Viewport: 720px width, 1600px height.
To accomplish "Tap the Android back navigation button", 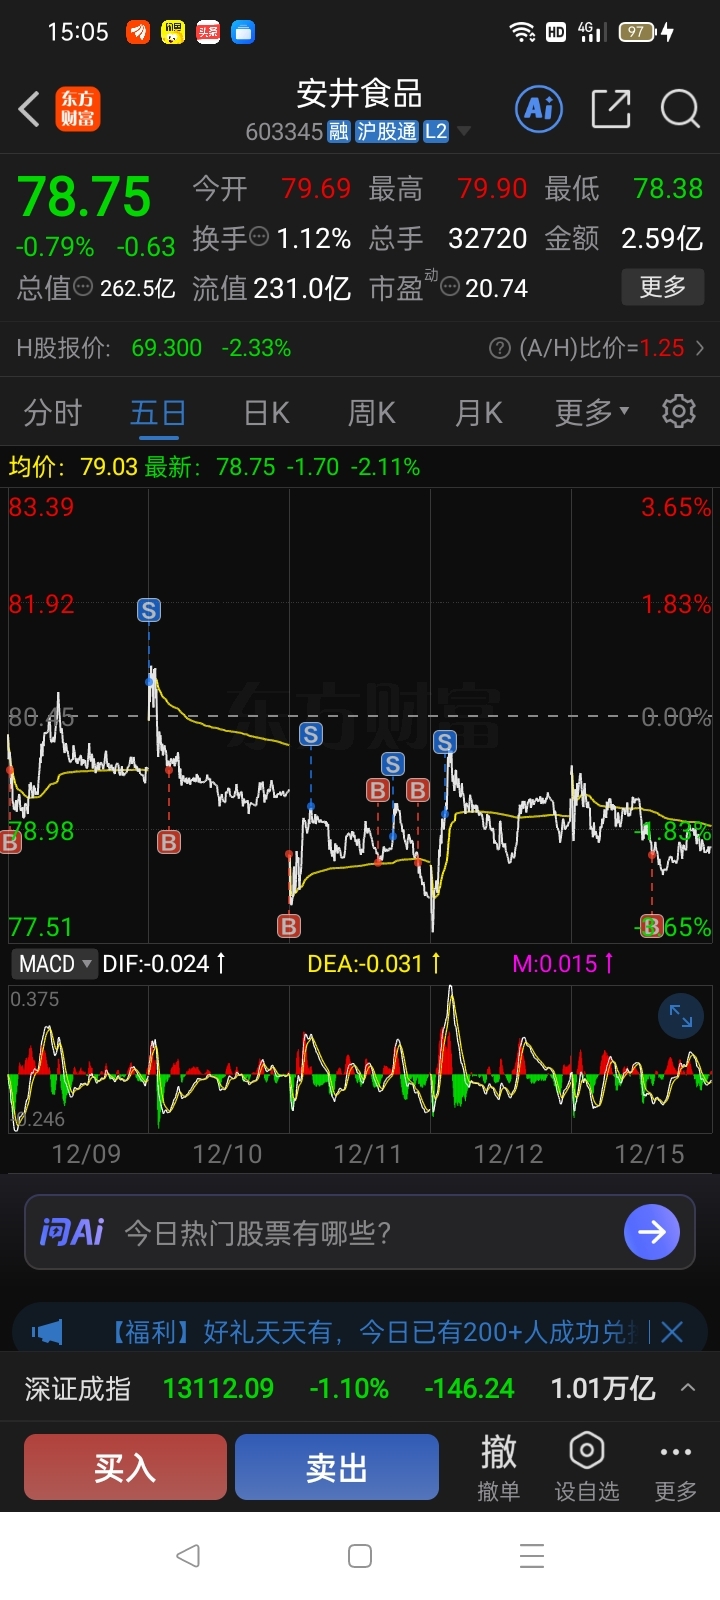I will click(x=188, y=1555).
